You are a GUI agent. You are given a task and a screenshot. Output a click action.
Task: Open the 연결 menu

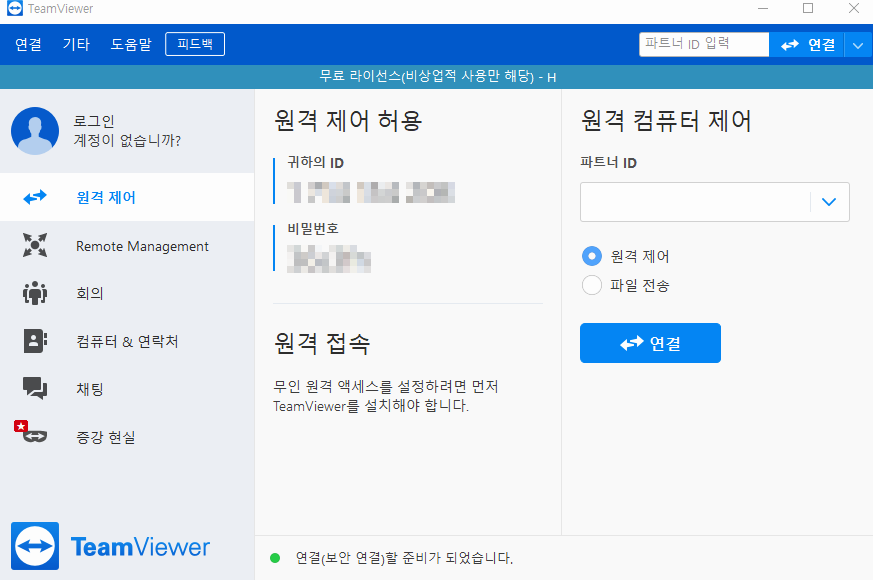tap(28, 44)
